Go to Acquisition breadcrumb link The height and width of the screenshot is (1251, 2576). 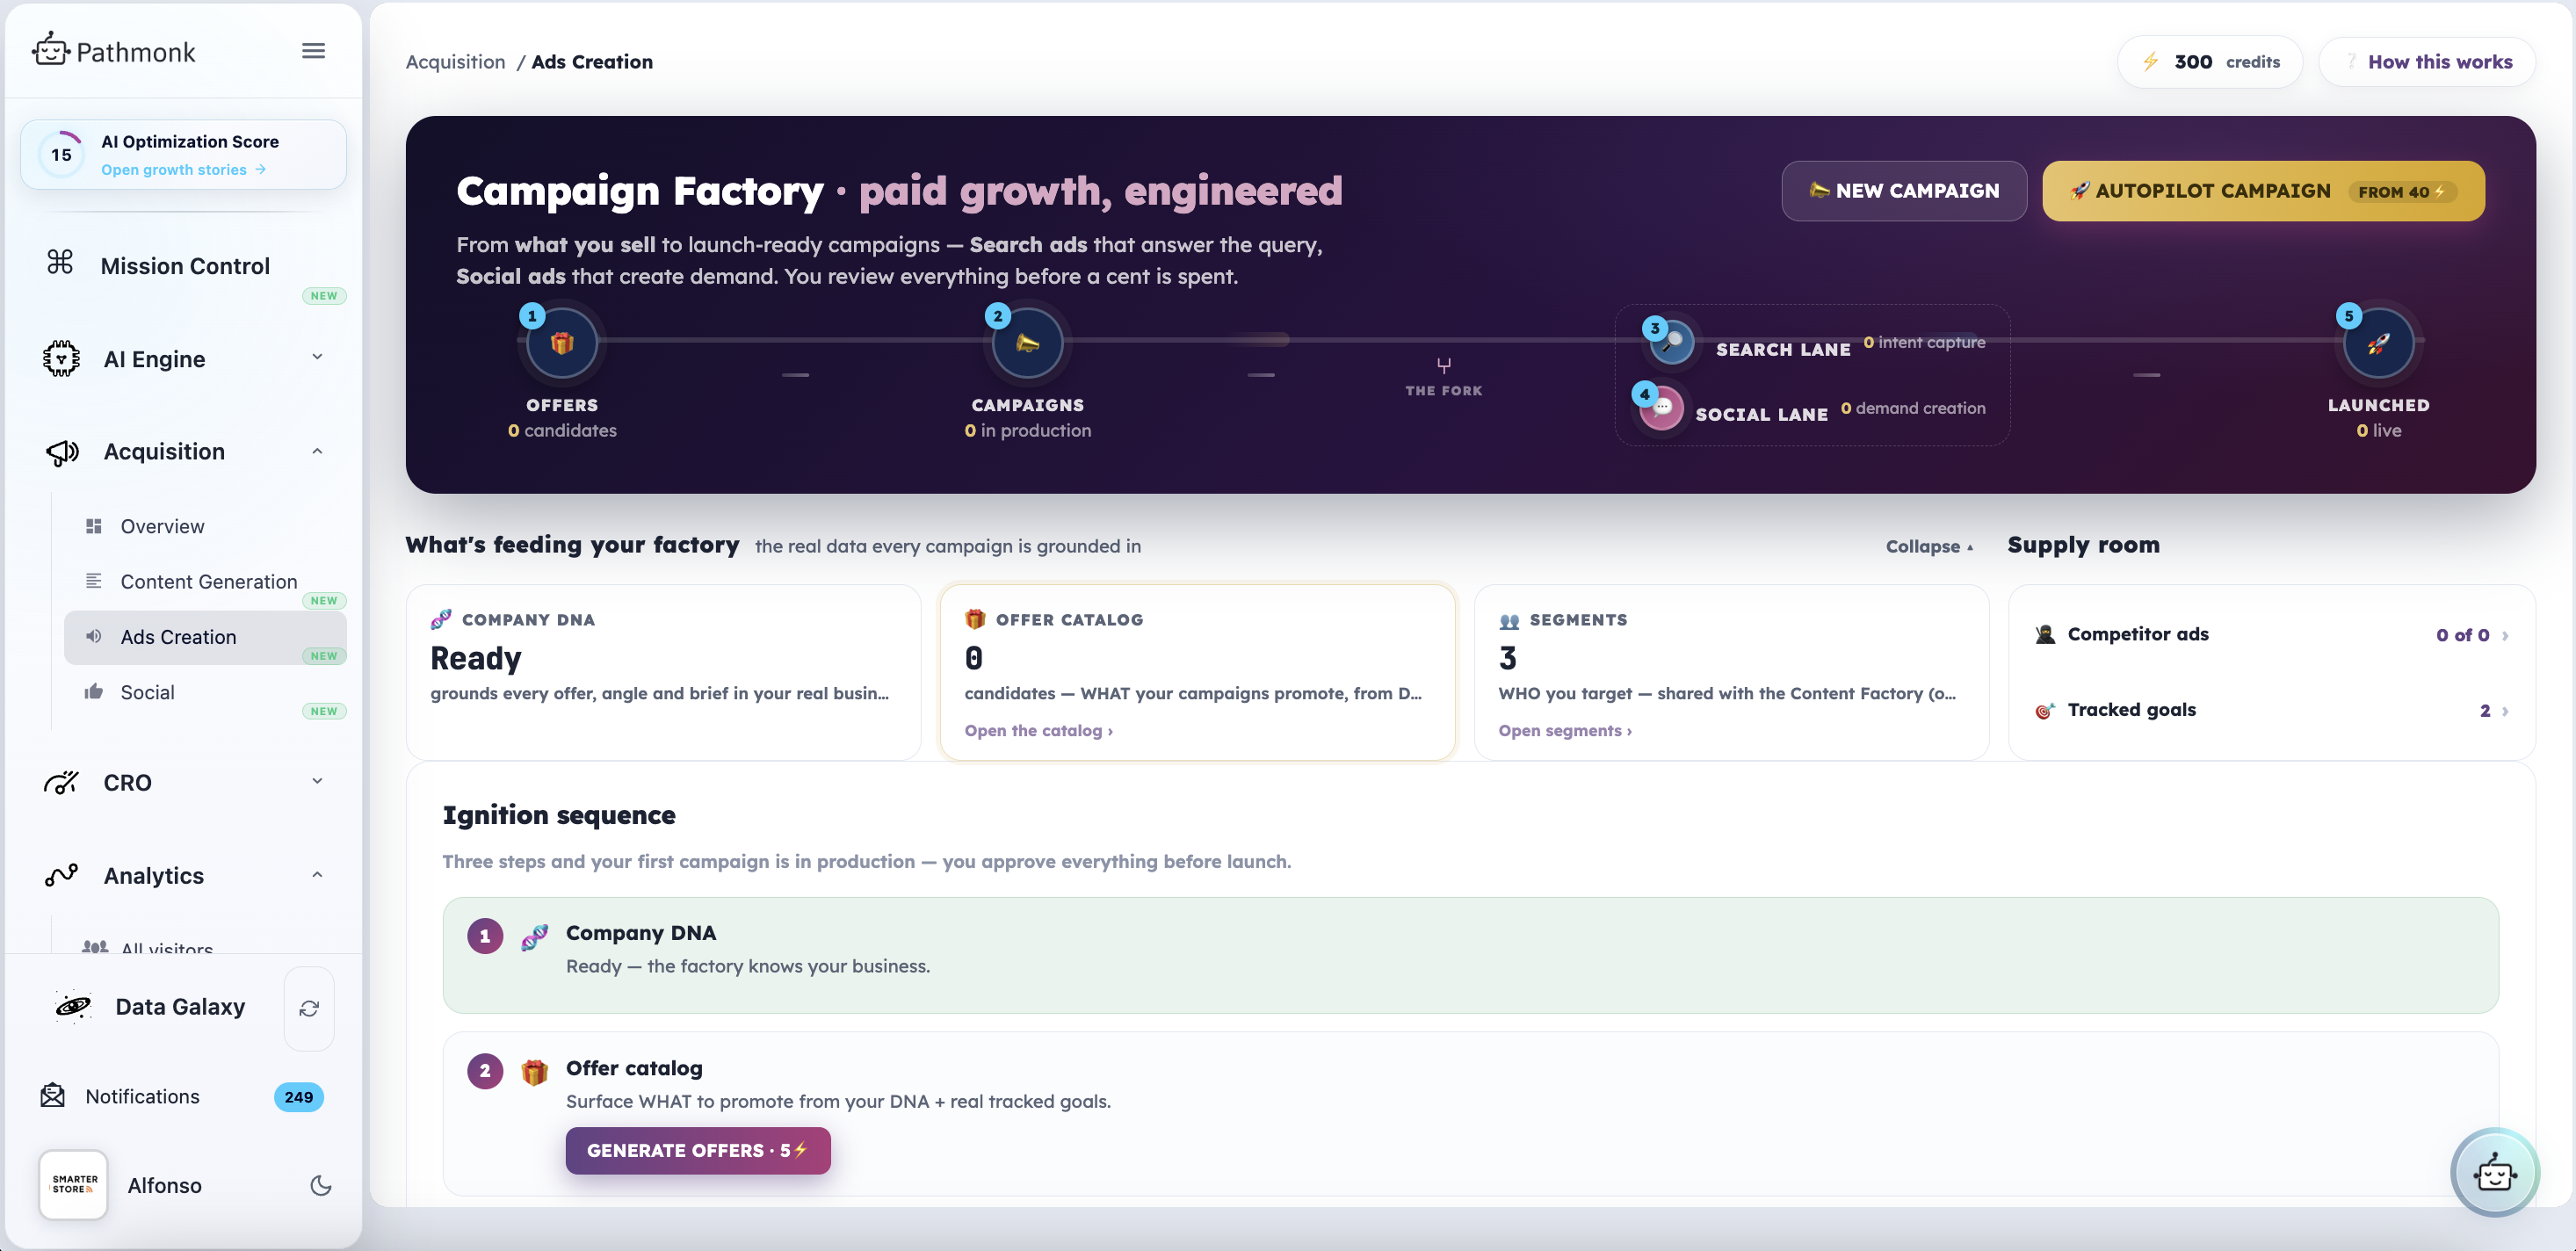(x=455, y=62)
